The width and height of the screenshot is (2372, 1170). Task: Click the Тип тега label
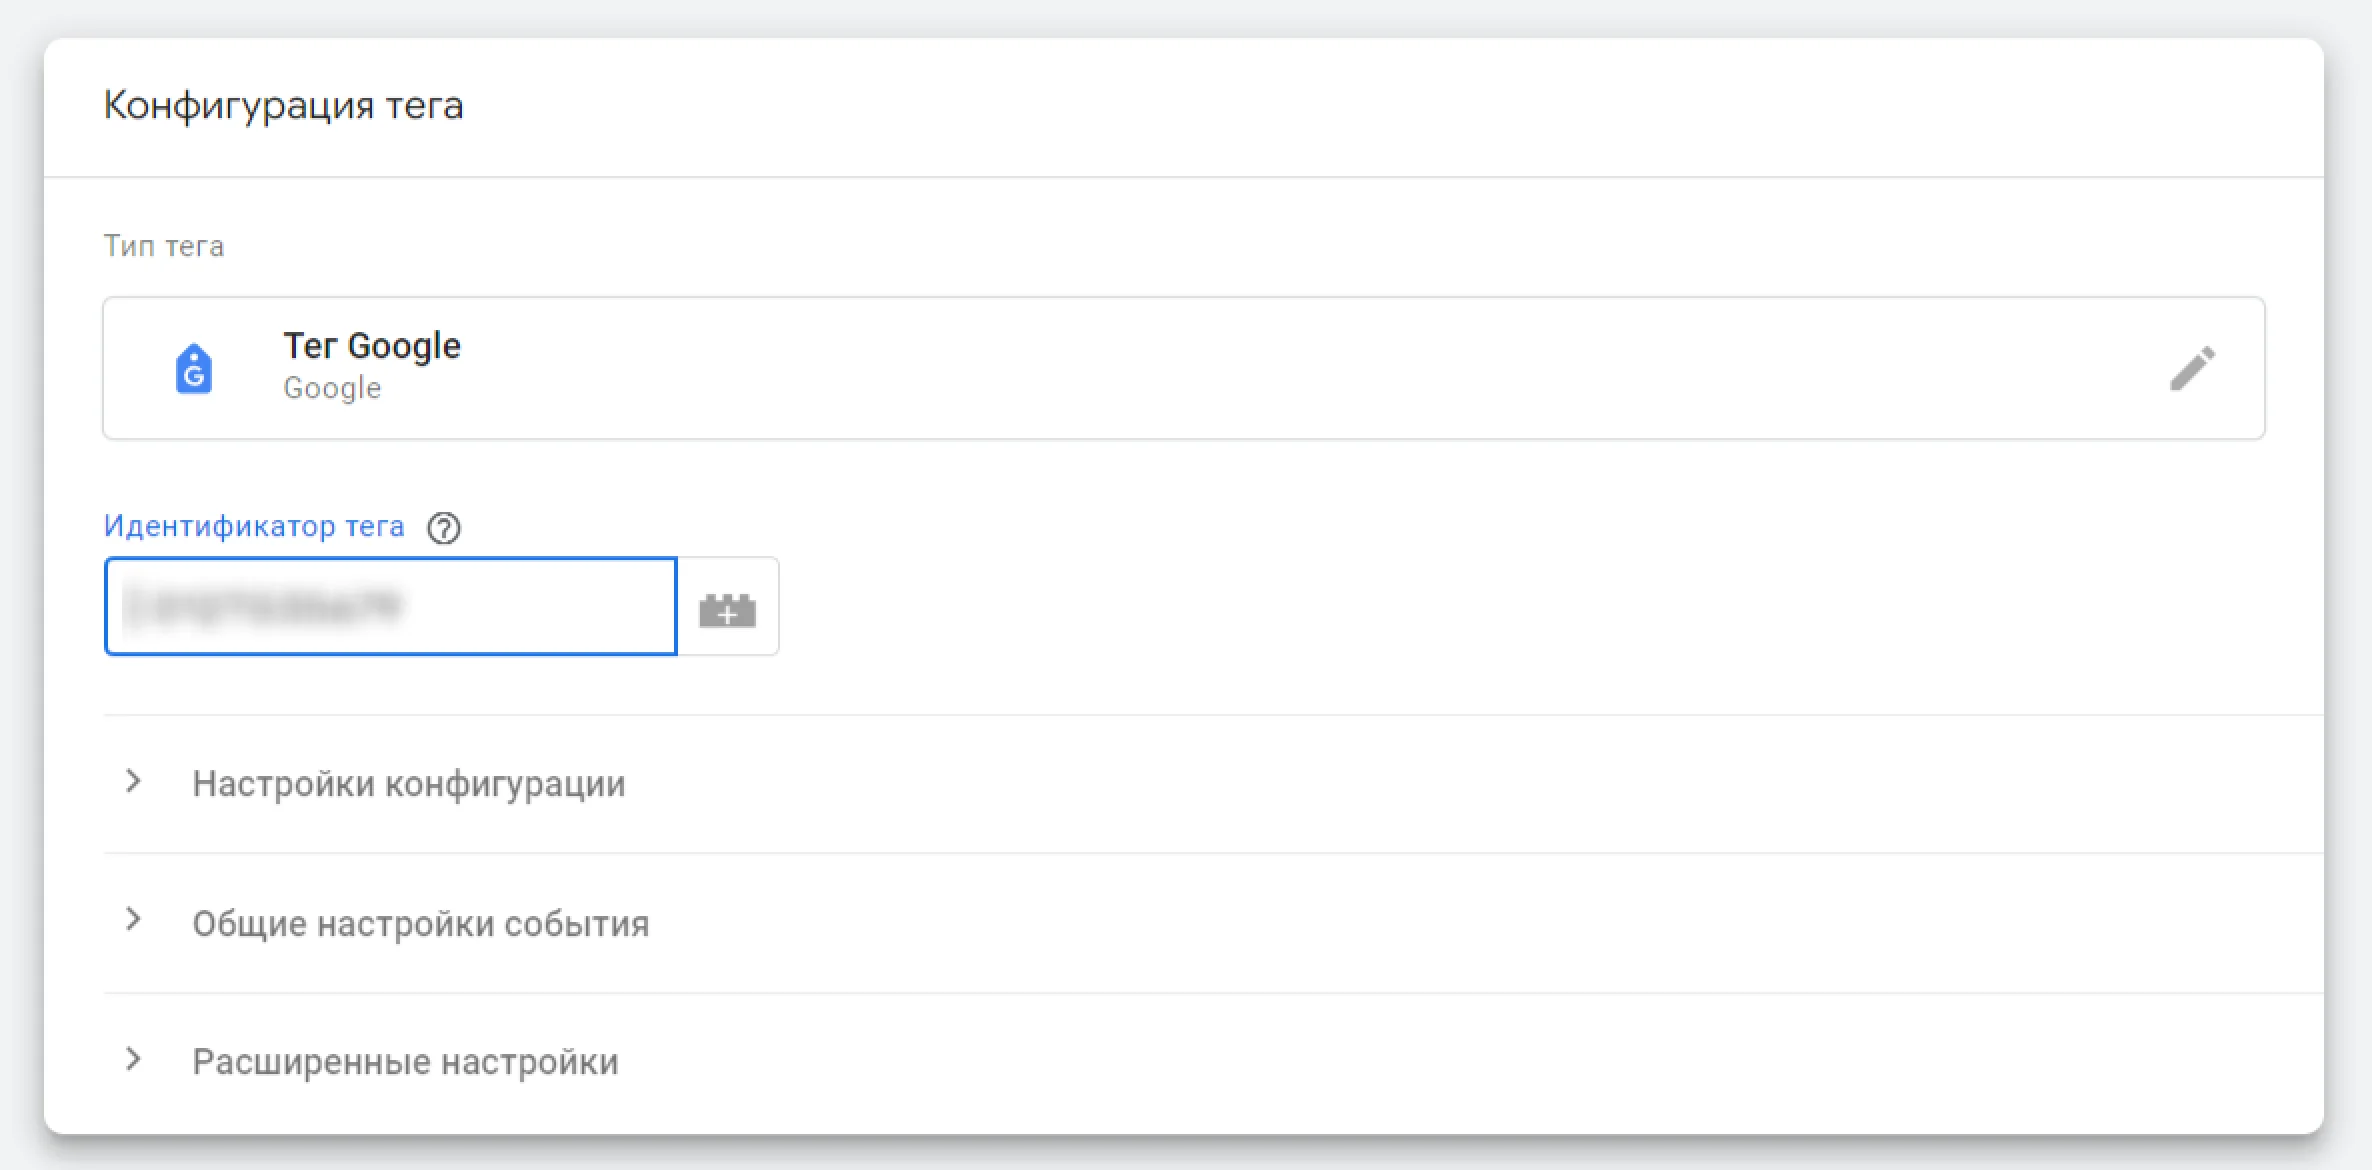pyautogui.click(x=164, y=246)
